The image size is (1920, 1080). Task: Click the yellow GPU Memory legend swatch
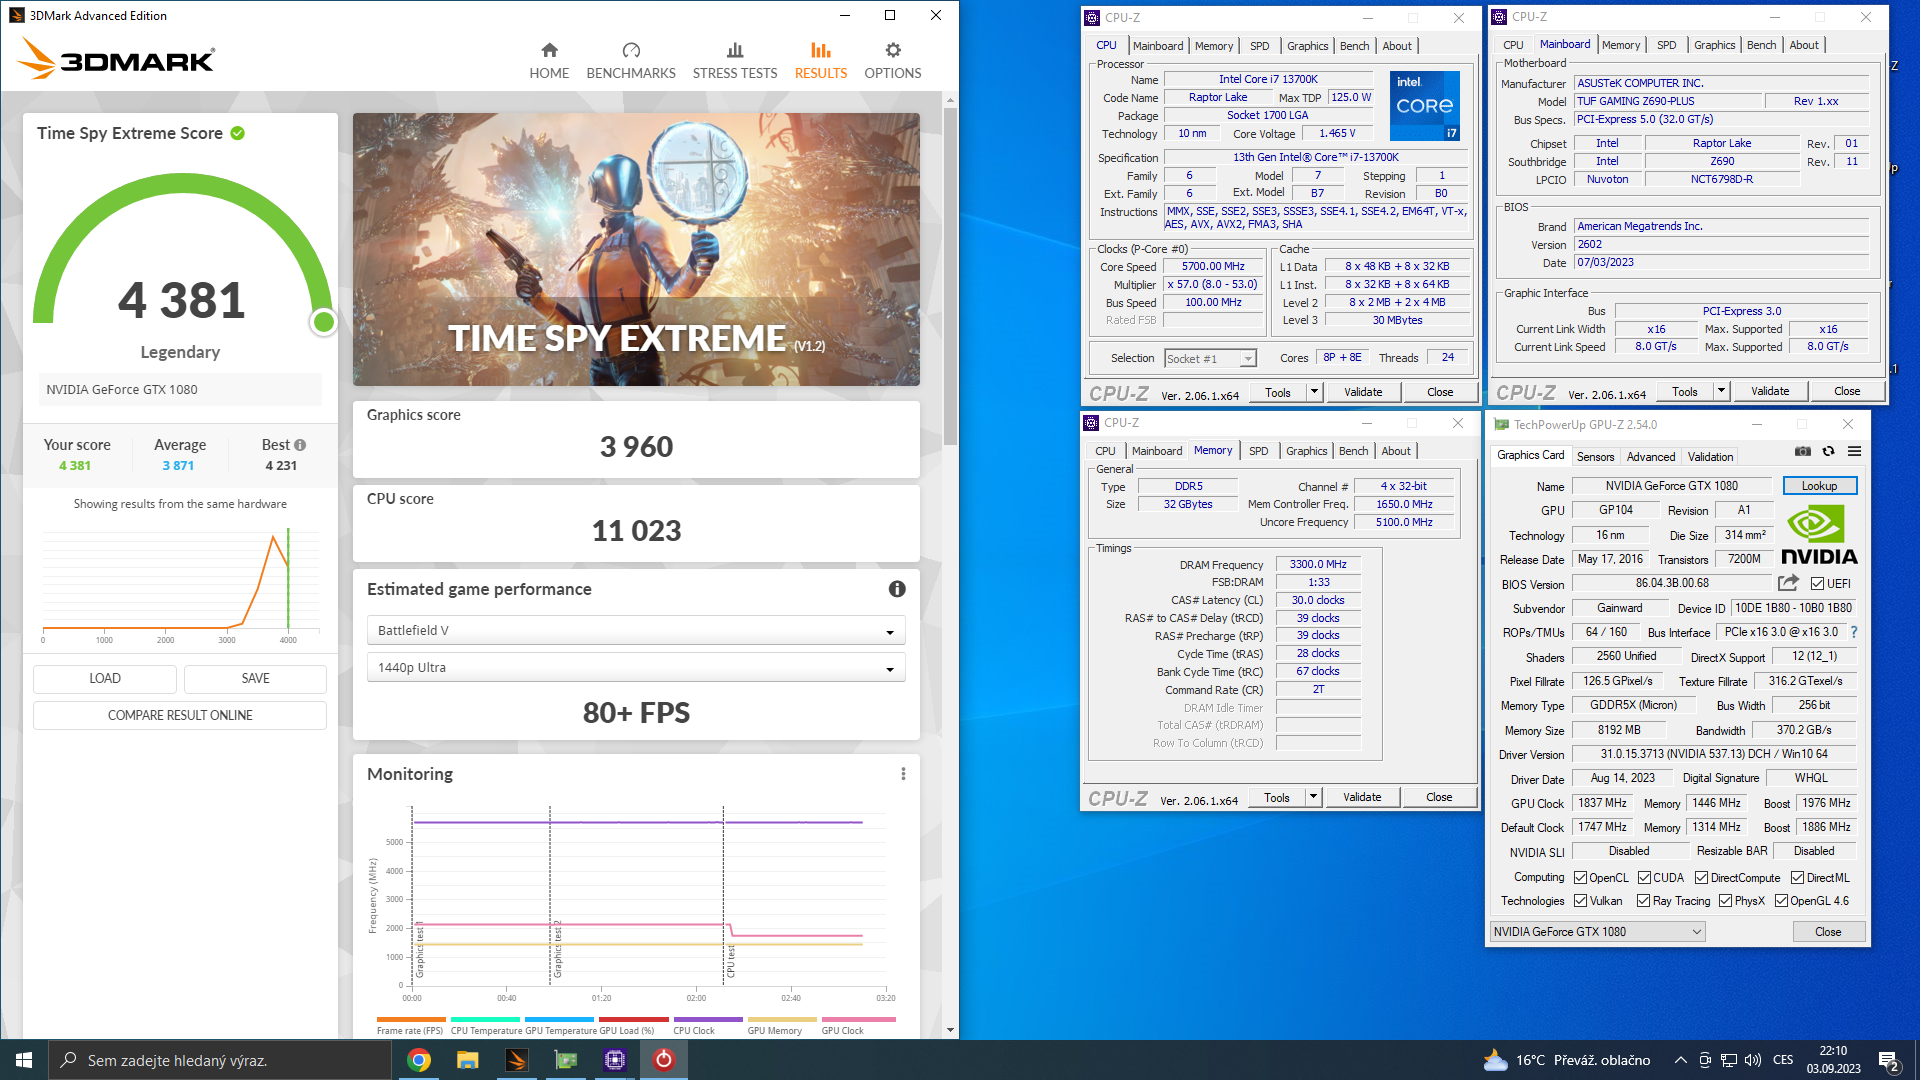(782, 1020)
